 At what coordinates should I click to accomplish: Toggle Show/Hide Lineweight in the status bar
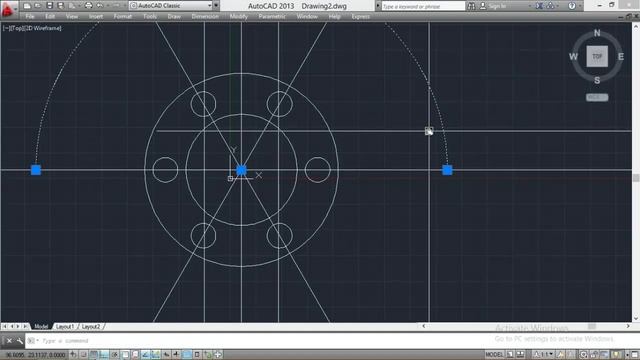(x=176, y=354)
